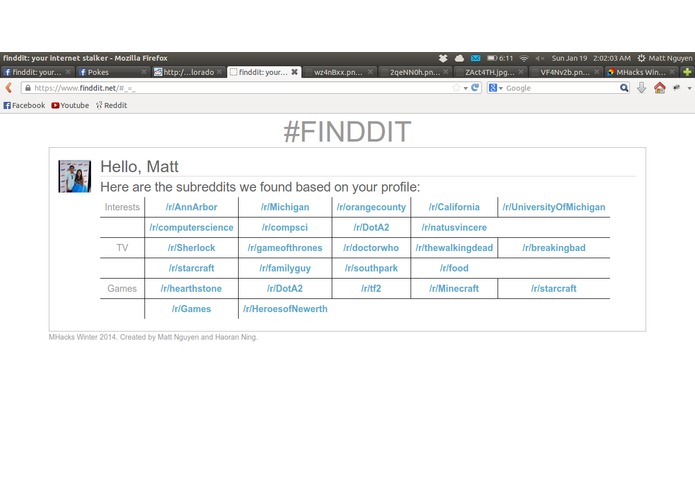Open the /r/natusvincere link
This screenshot has height=494, width=695.
(x=454, y=227)
